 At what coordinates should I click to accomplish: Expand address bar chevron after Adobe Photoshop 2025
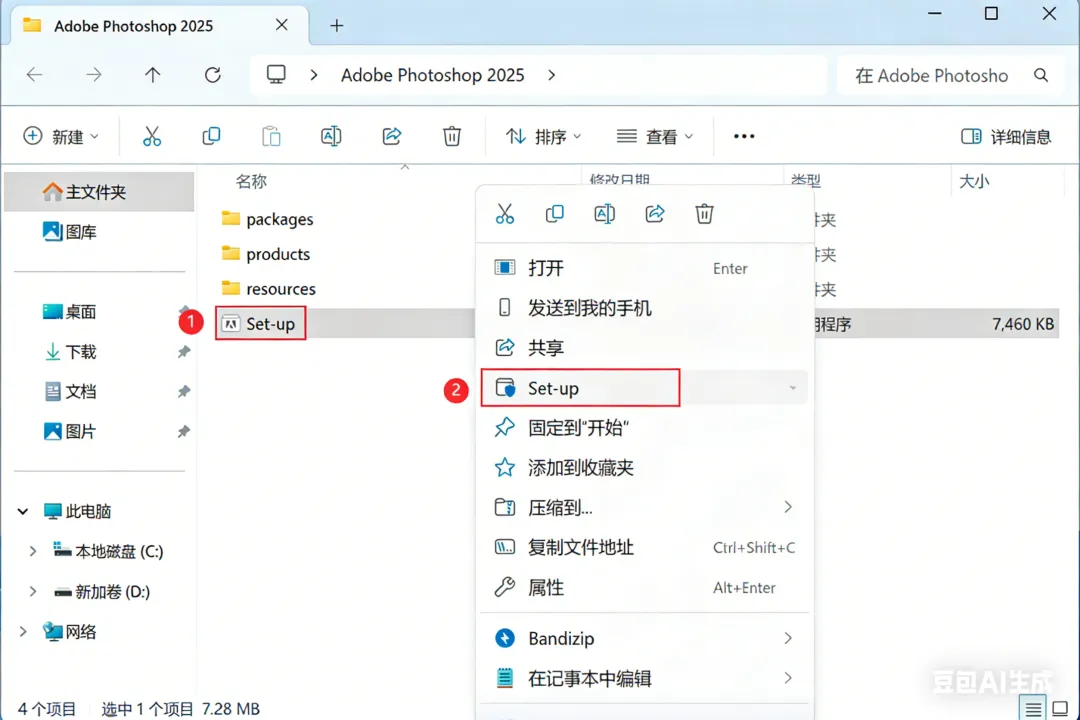tap(551, 75)
